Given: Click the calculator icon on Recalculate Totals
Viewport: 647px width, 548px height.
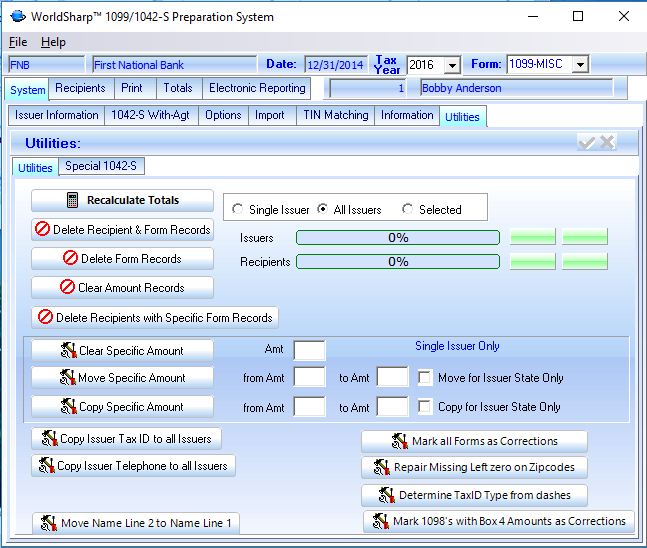Looking at the screenshot, I should (73, 200).
